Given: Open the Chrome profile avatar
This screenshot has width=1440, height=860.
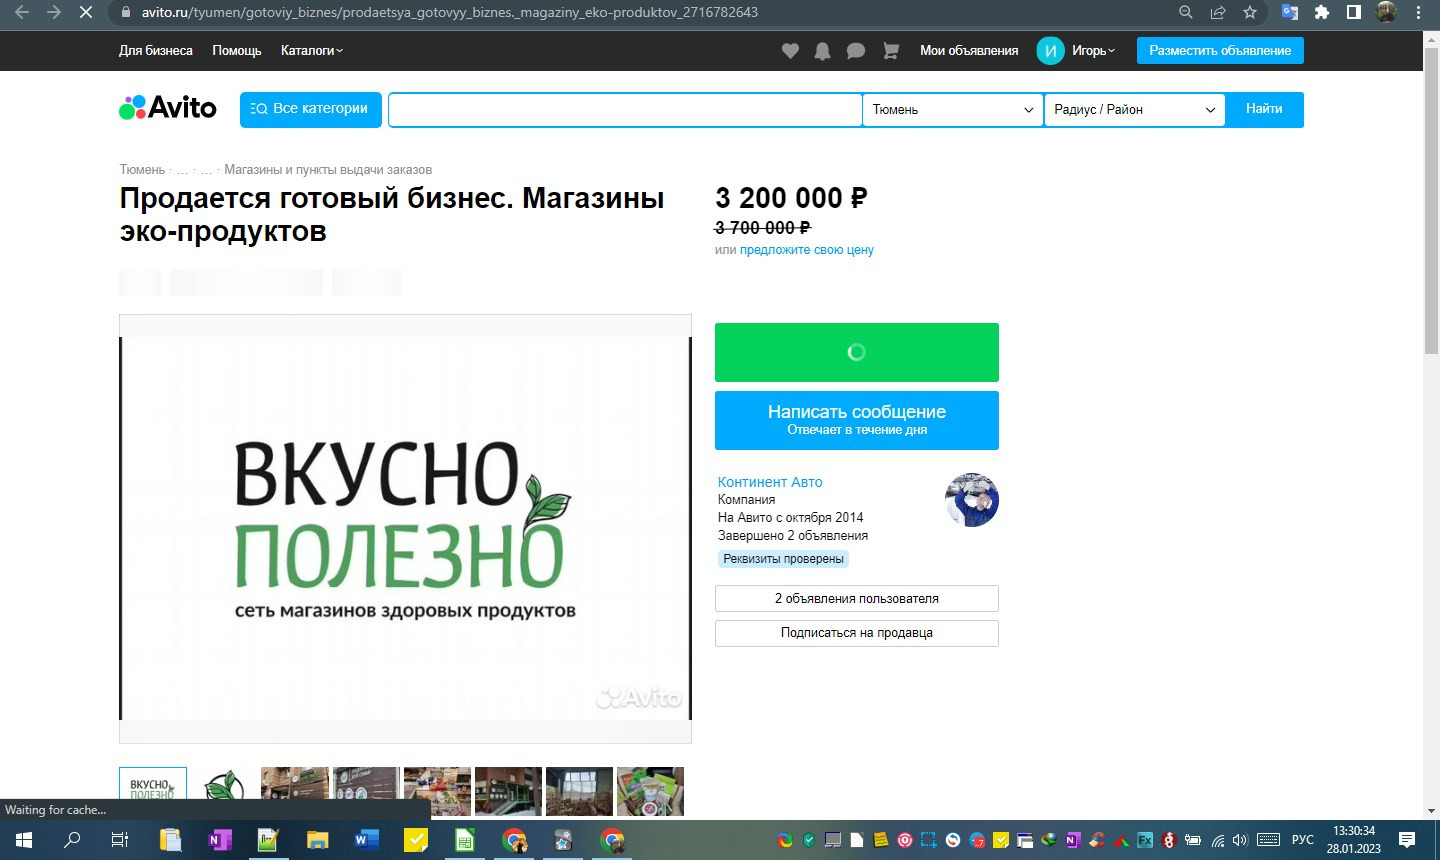Looking at the screenshot, I should coord(1386,12).
